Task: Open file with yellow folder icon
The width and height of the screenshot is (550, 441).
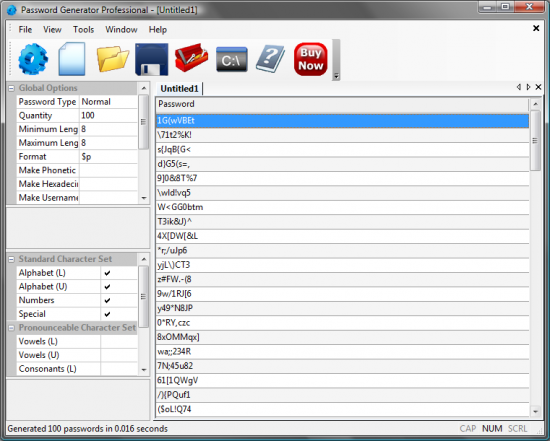Action: (113, 59)
